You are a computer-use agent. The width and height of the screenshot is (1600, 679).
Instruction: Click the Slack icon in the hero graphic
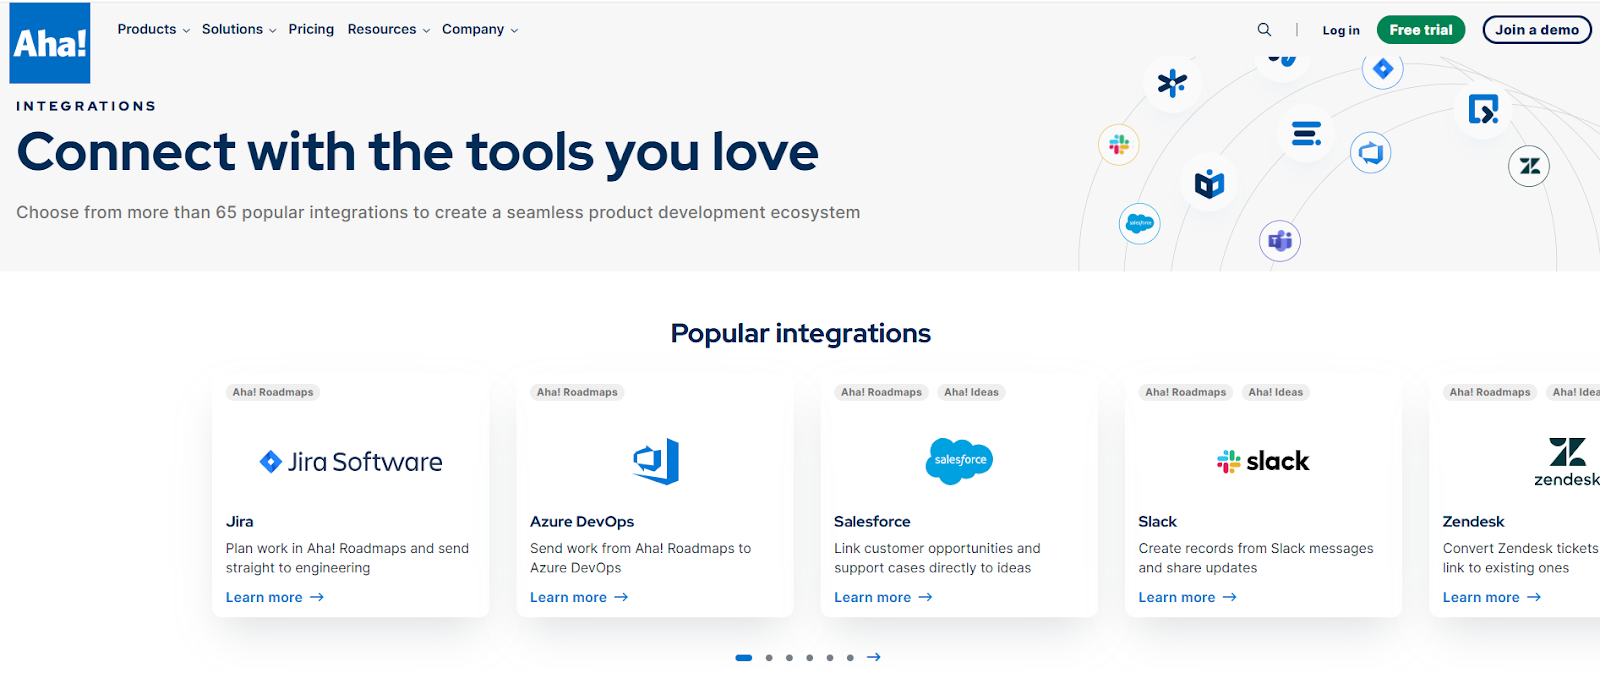[1119, 145]
